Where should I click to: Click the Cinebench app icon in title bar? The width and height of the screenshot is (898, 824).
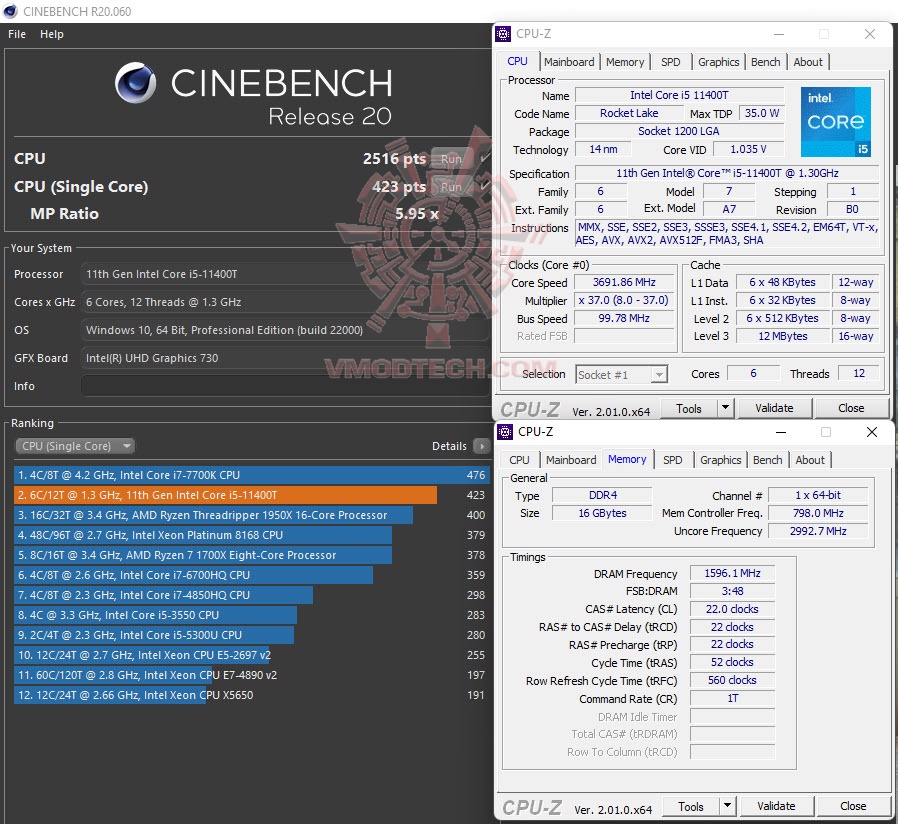[x=10, y=11]
